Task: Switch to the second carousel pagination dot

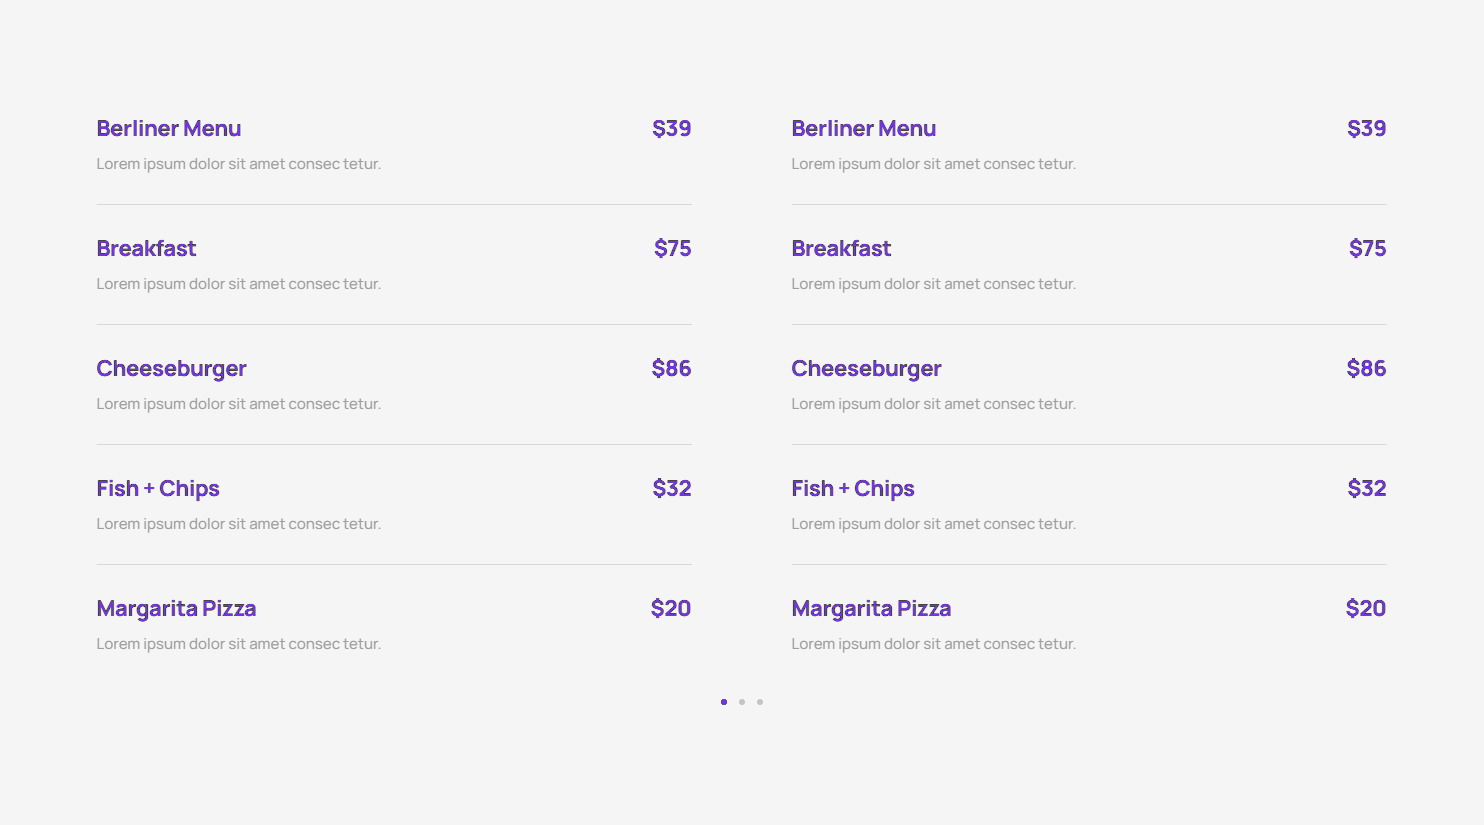Action: tap(742, 702)
